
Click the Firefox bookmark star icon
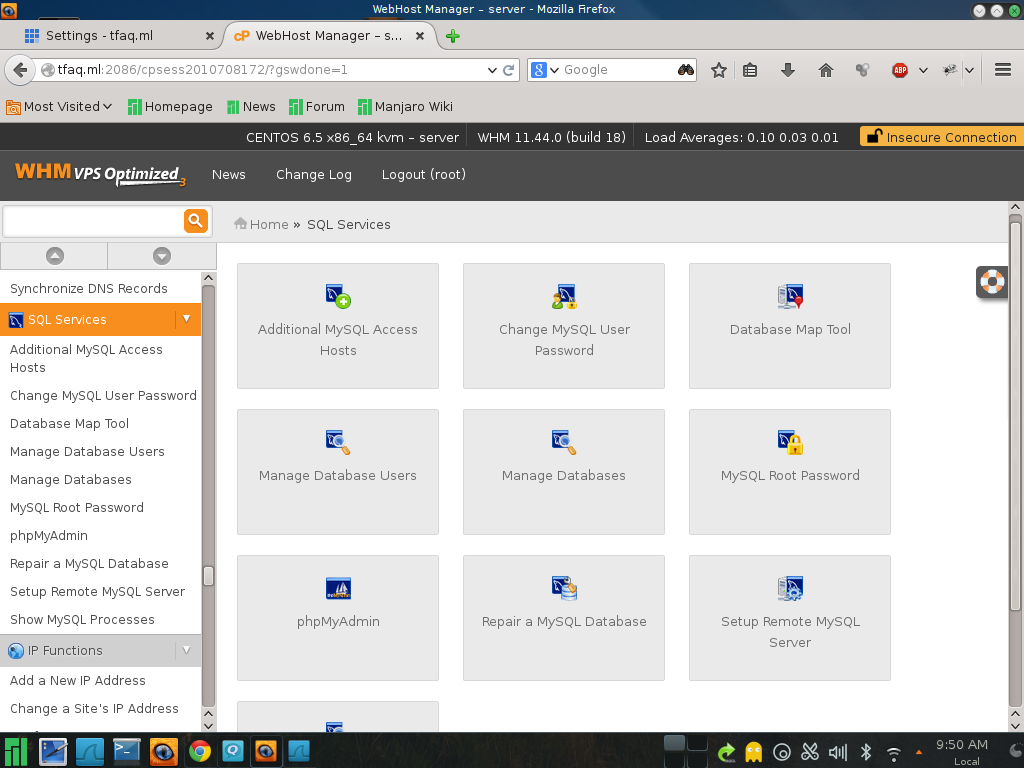(x=718, y=70)
